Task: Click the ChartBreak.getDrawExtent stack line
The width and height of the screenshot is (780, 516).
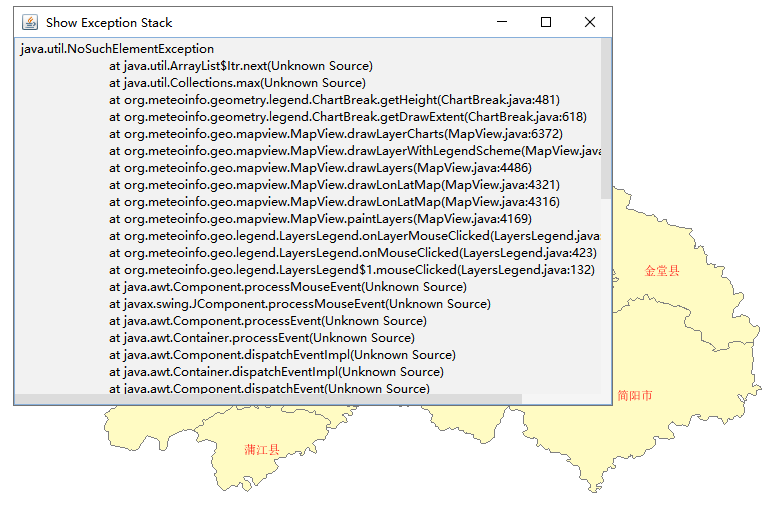Action: [348, 117]
